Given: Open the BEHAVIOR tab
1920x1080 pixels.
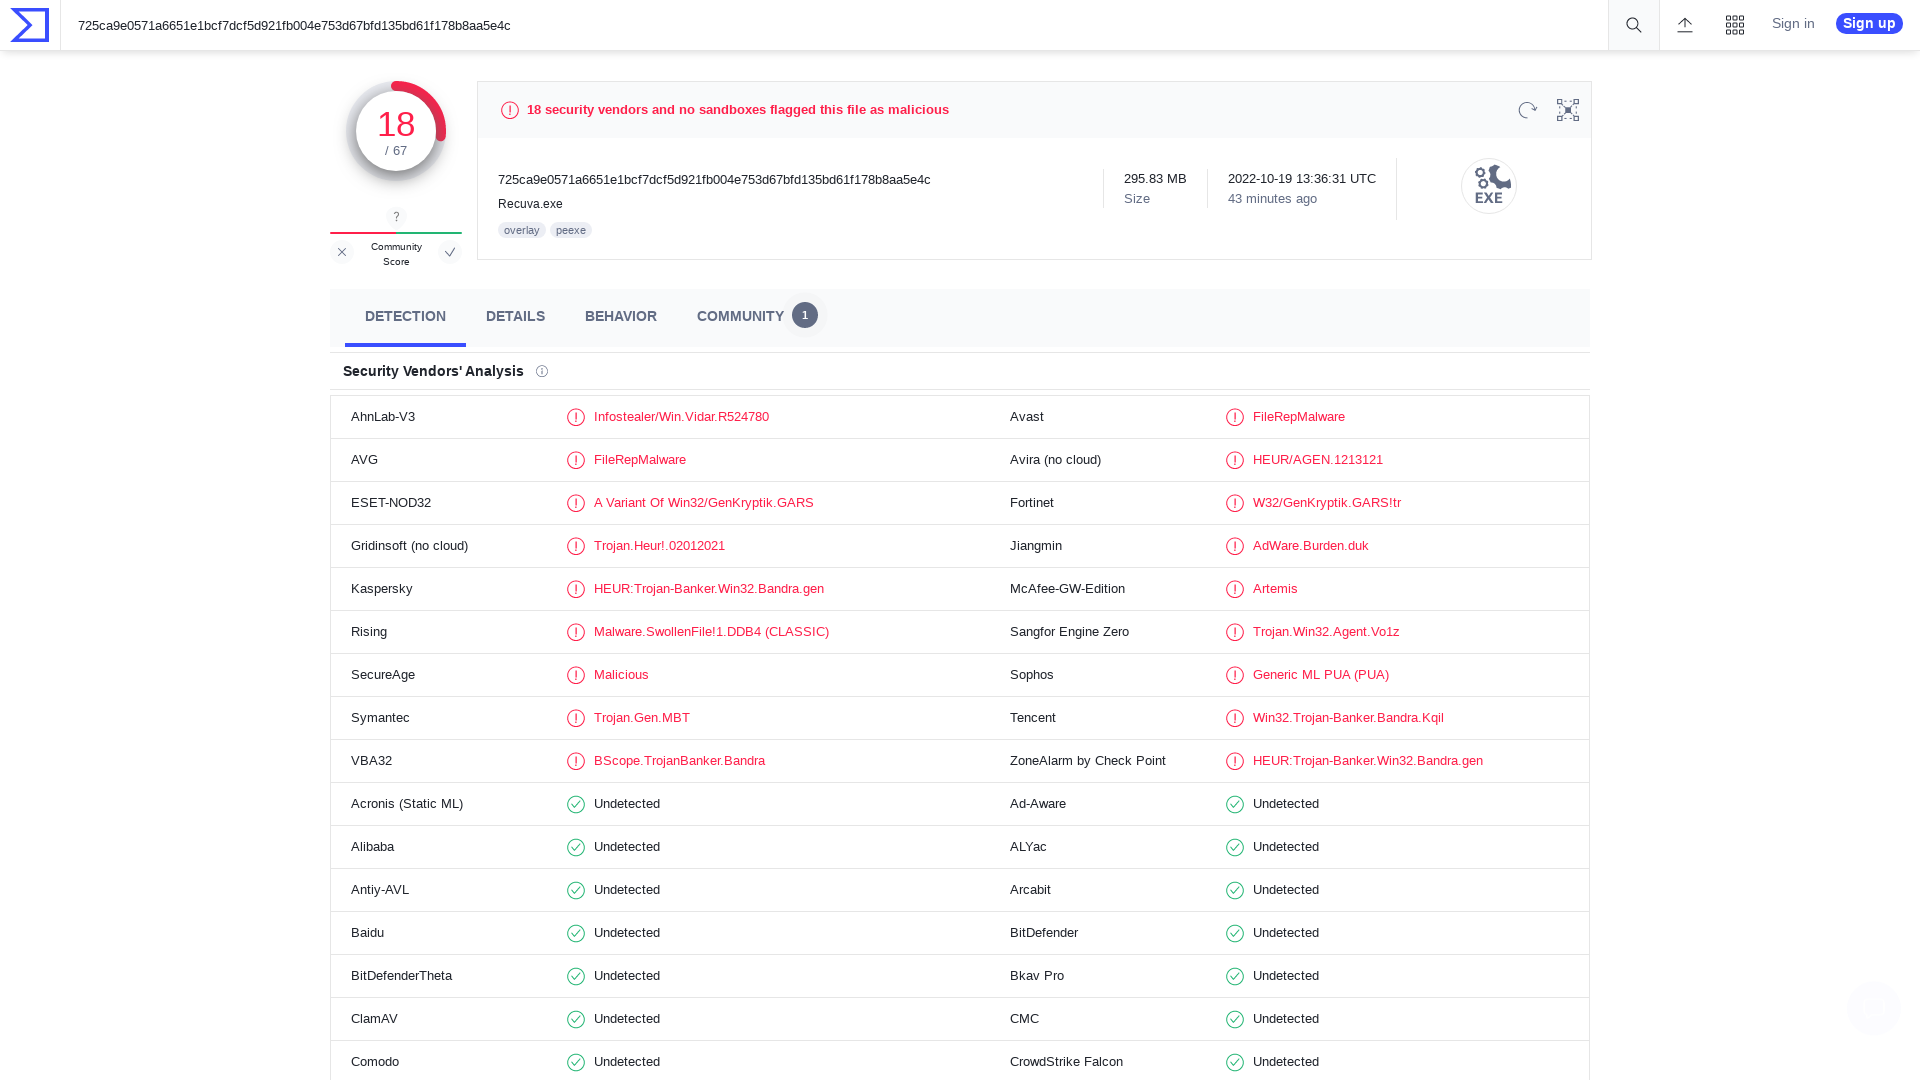Looking at the screenshot, I should coord(620,316).
